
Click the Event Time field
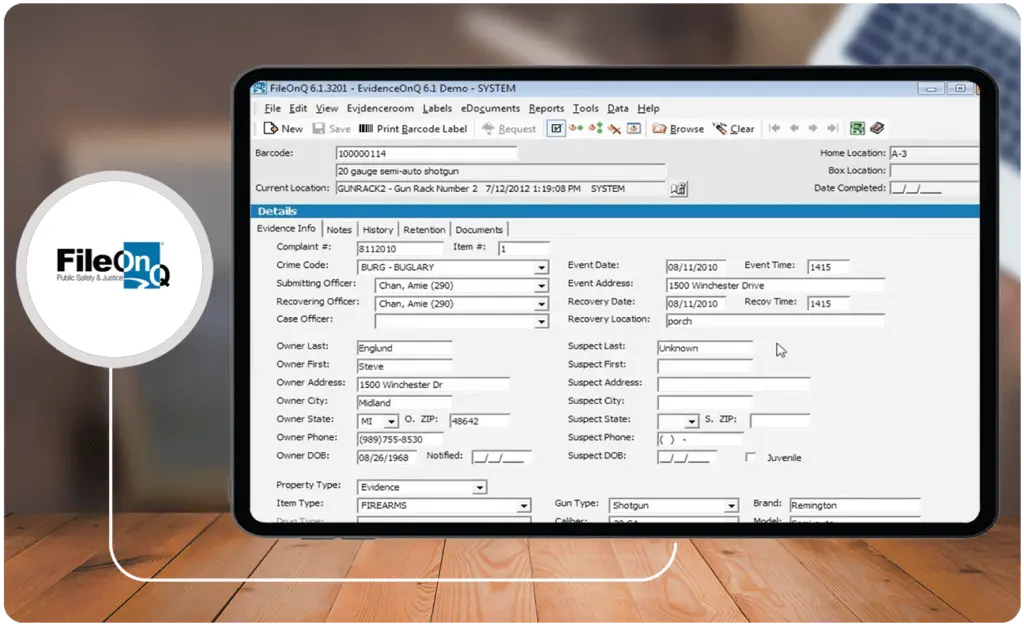pyautogui.click(x=828, y=267)
